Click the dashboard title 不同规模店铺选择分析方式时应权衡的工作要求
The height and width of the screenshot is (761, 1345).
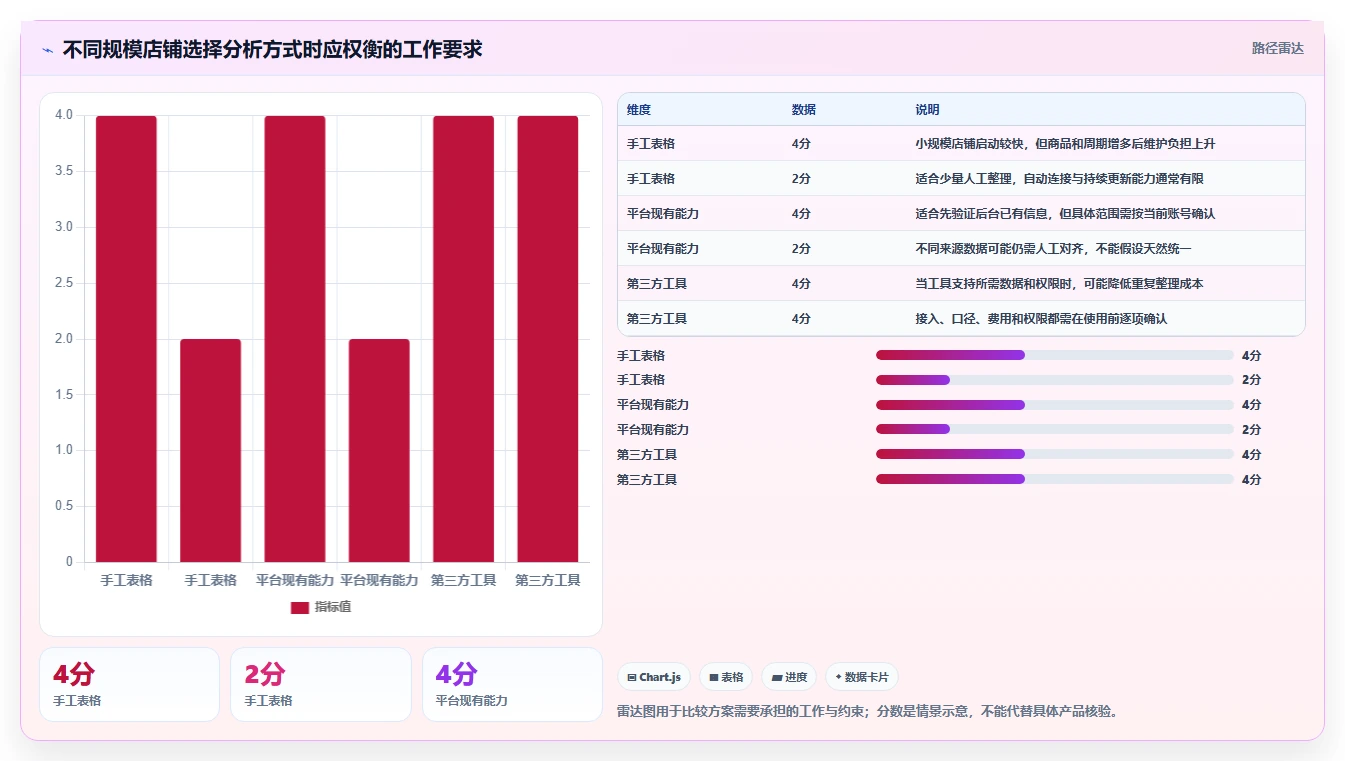pos(273,49)
